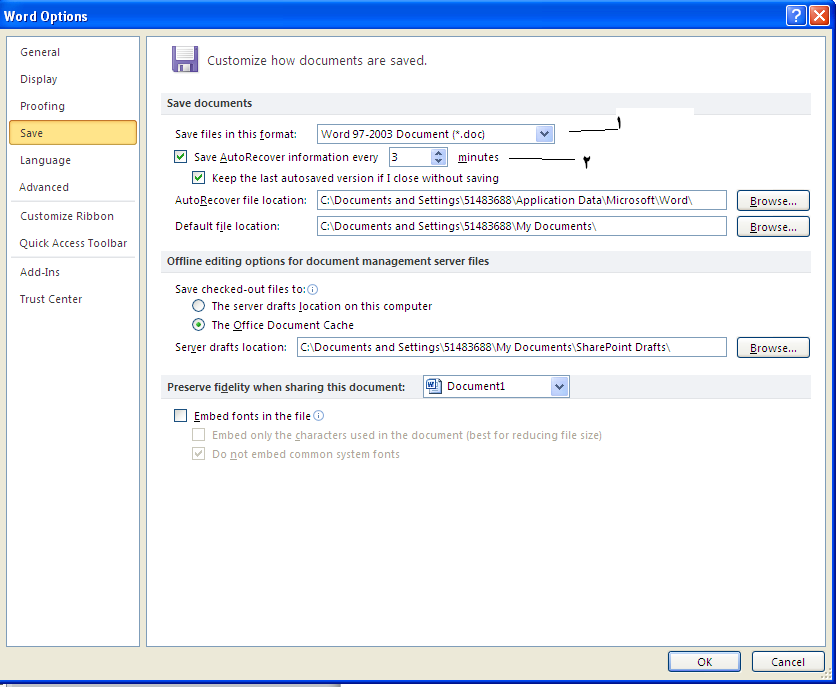The height and width of the screenshot is (687, 836).
Task: Go to Customize Ribbon settings
Action: 67,216
